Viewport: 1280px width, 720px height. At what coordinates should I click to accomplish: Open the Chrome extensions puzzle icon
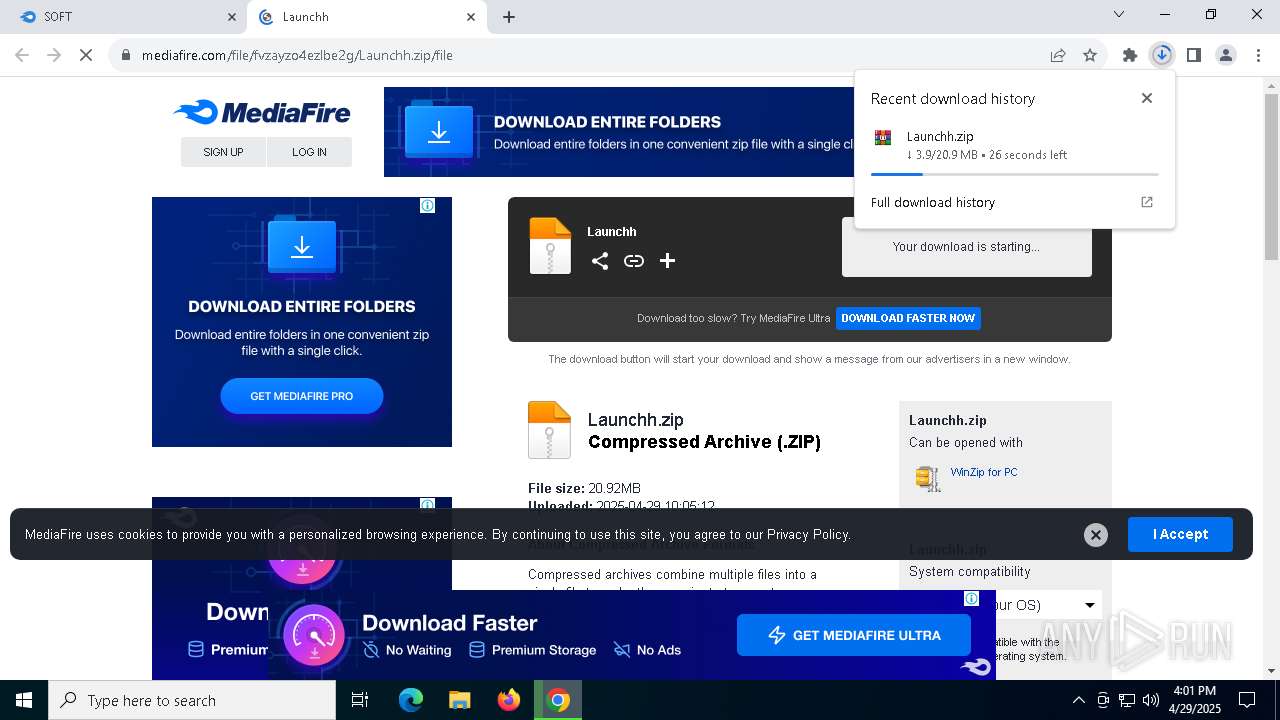click(x=1130, y=55)
